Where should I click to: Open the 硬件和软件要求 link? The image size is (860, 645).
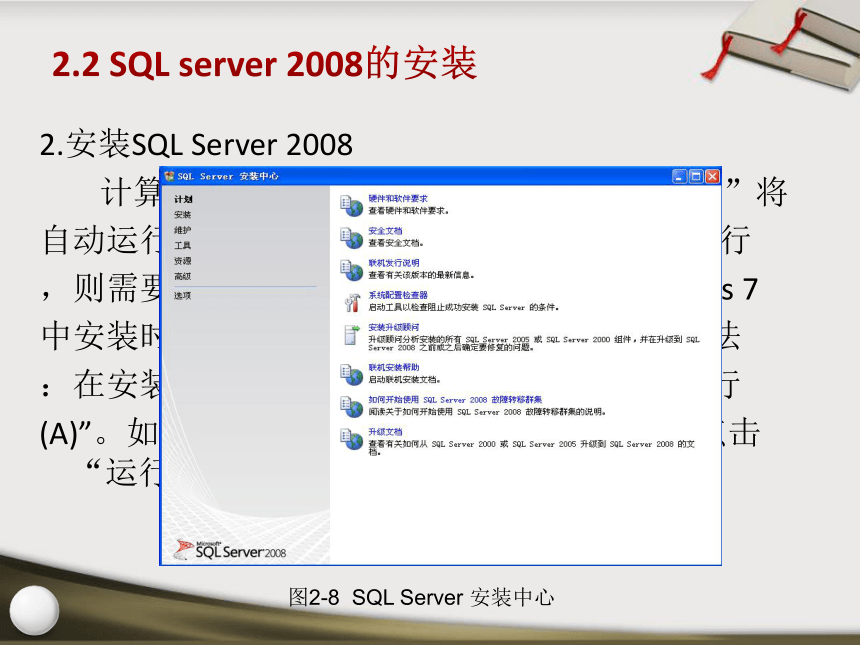[x=398, y=199]
